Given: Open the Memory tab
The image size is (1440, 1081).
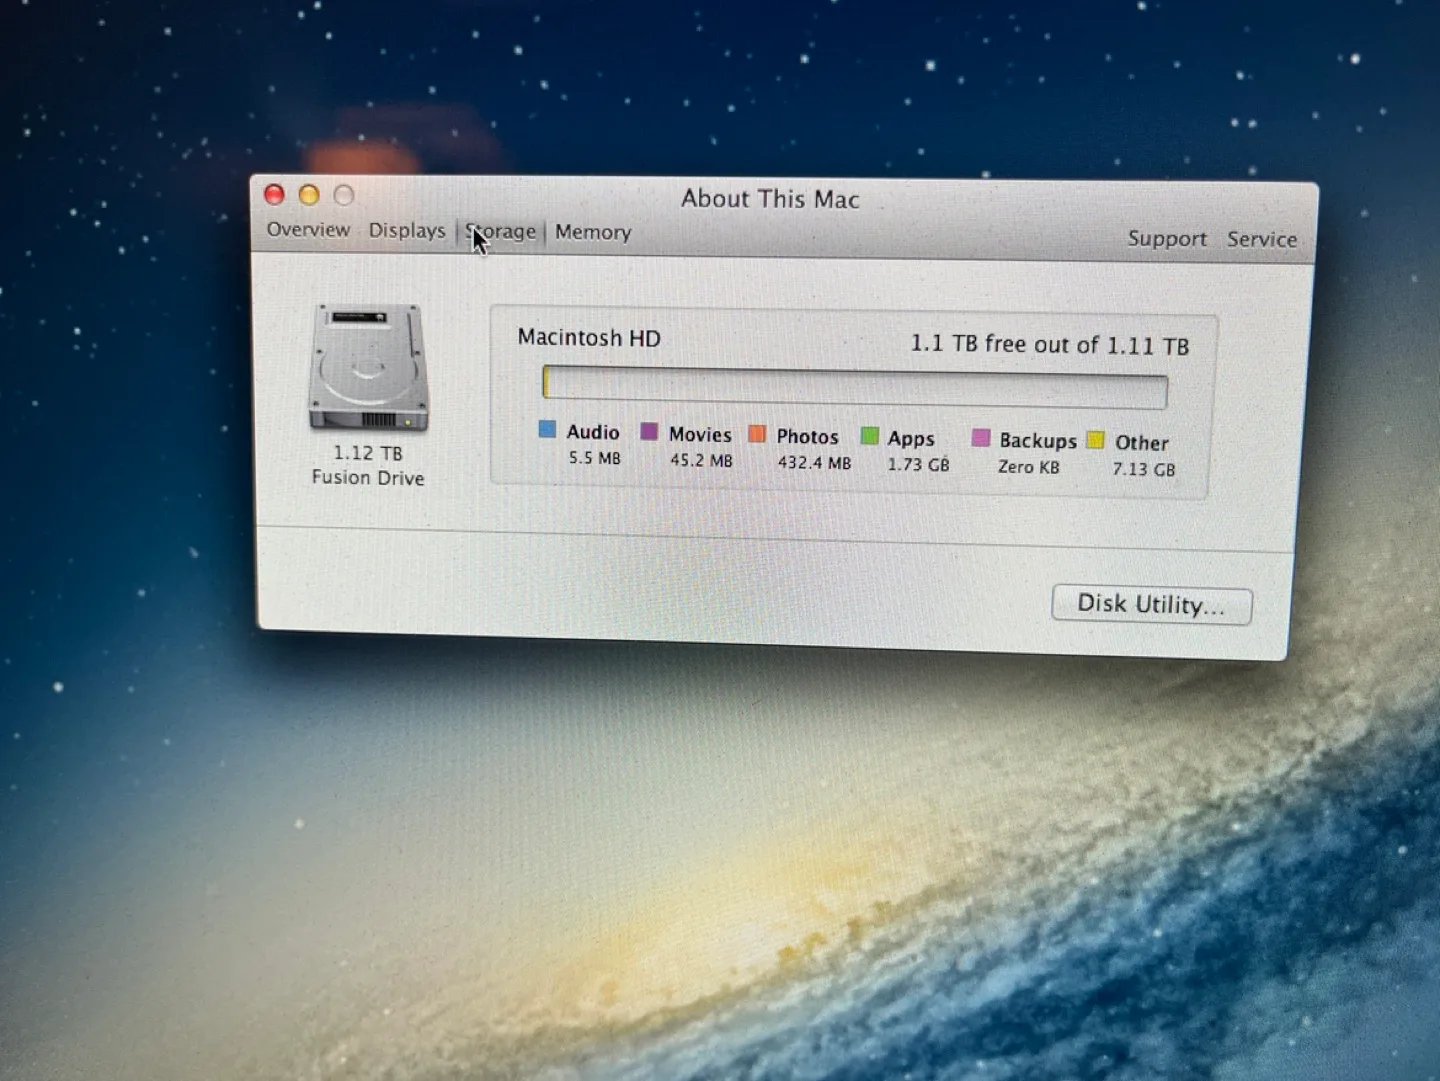Looking at the screenshot, I should coord(592,232).
